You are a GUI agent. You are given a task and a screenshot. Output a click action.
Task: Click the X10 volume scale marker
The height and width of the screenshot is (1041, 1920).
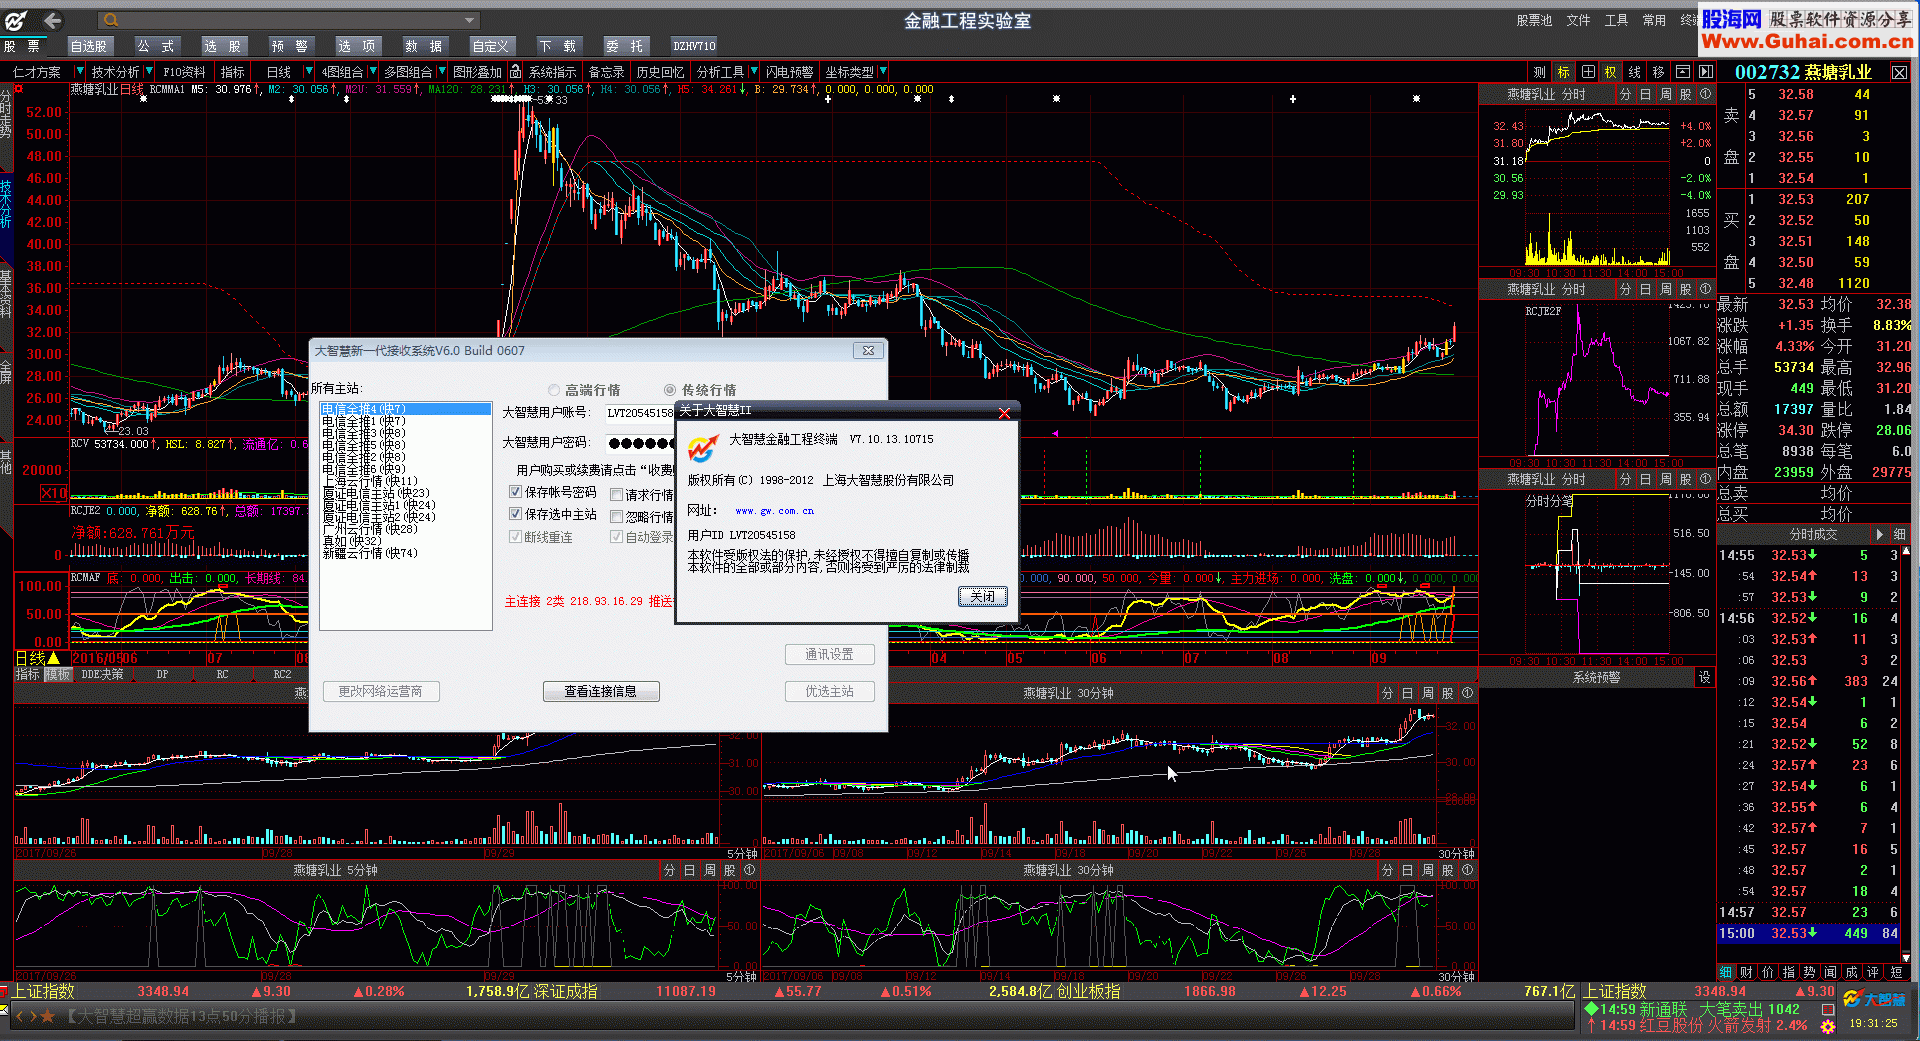(53, 492)
